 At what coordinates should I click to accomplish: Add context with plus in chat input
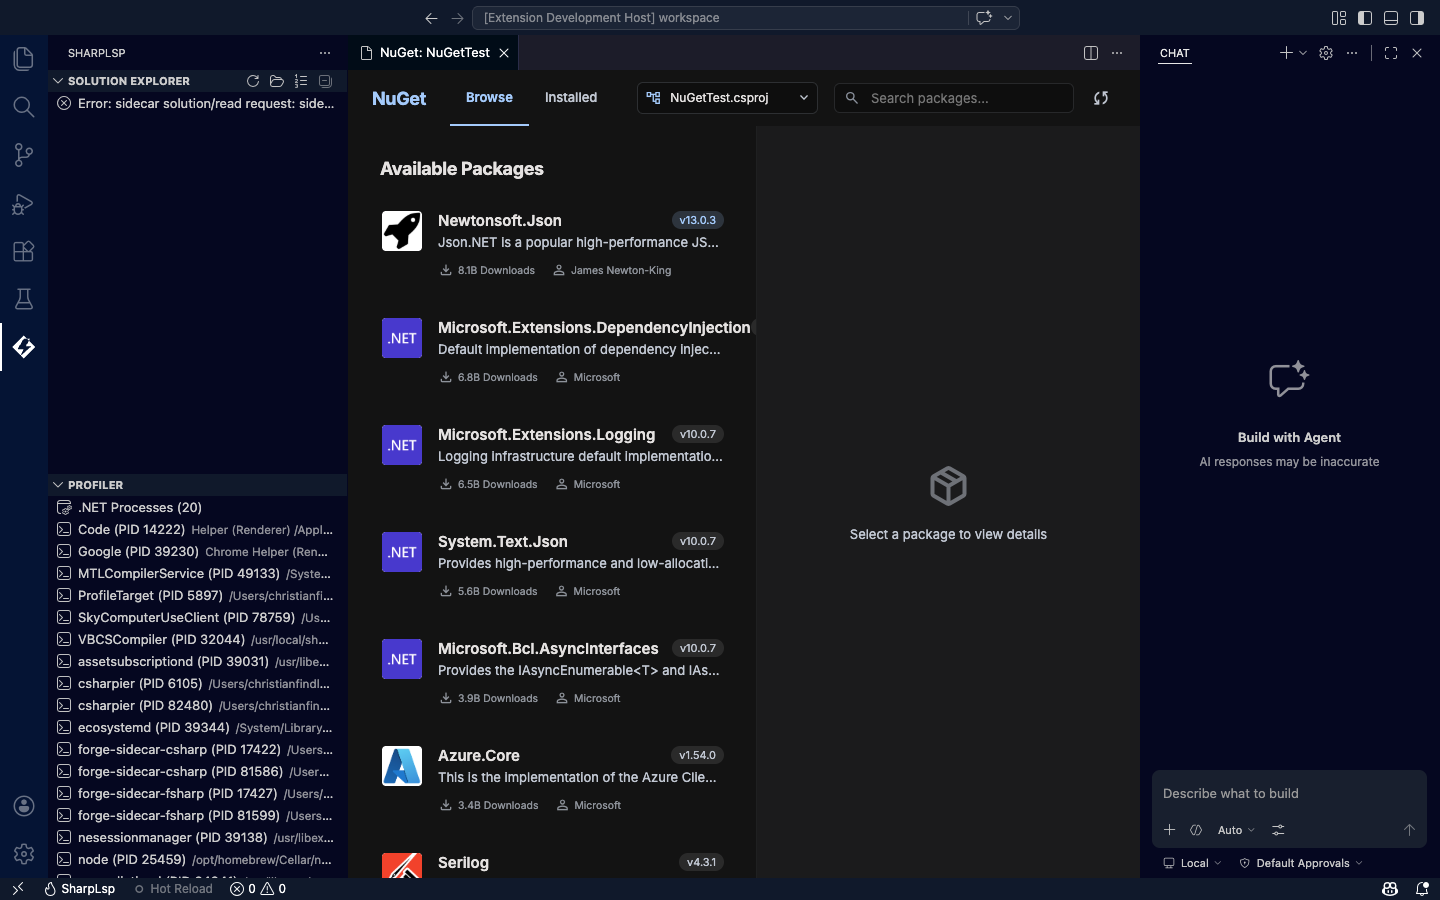[1169, 830]
